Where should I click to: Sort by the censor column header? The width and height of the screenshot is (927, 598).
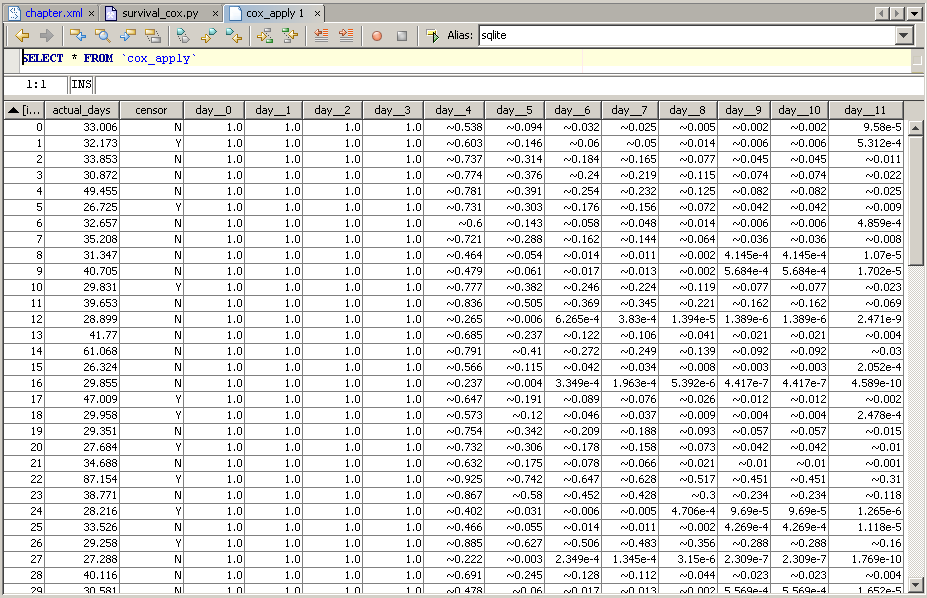tap(151, 110)
